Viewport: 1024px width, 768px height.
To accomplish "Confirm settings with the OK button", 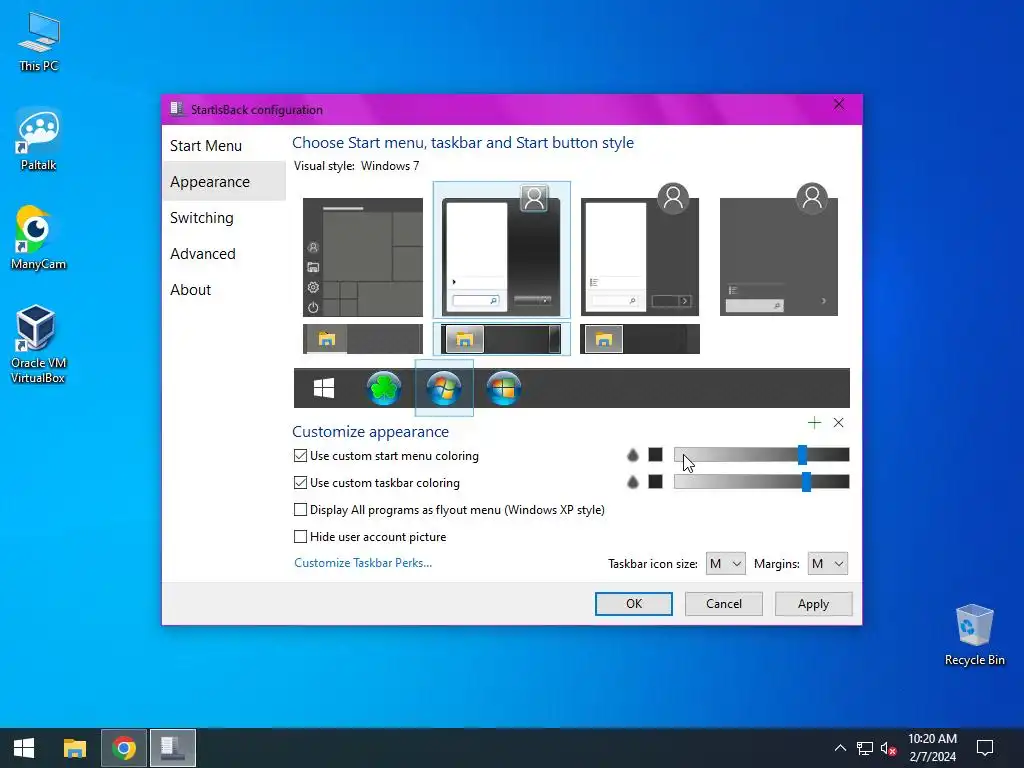I will point(633,604).
